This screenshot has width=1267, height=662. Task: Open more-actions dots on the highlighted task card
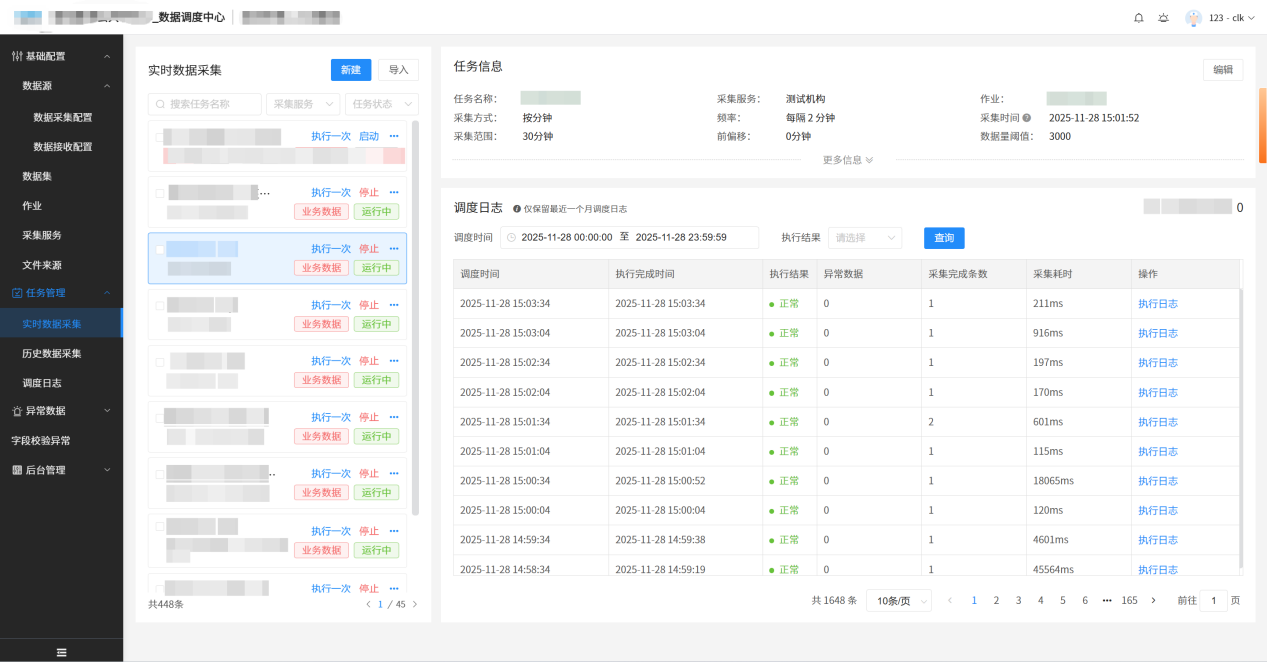coord(394,249)
